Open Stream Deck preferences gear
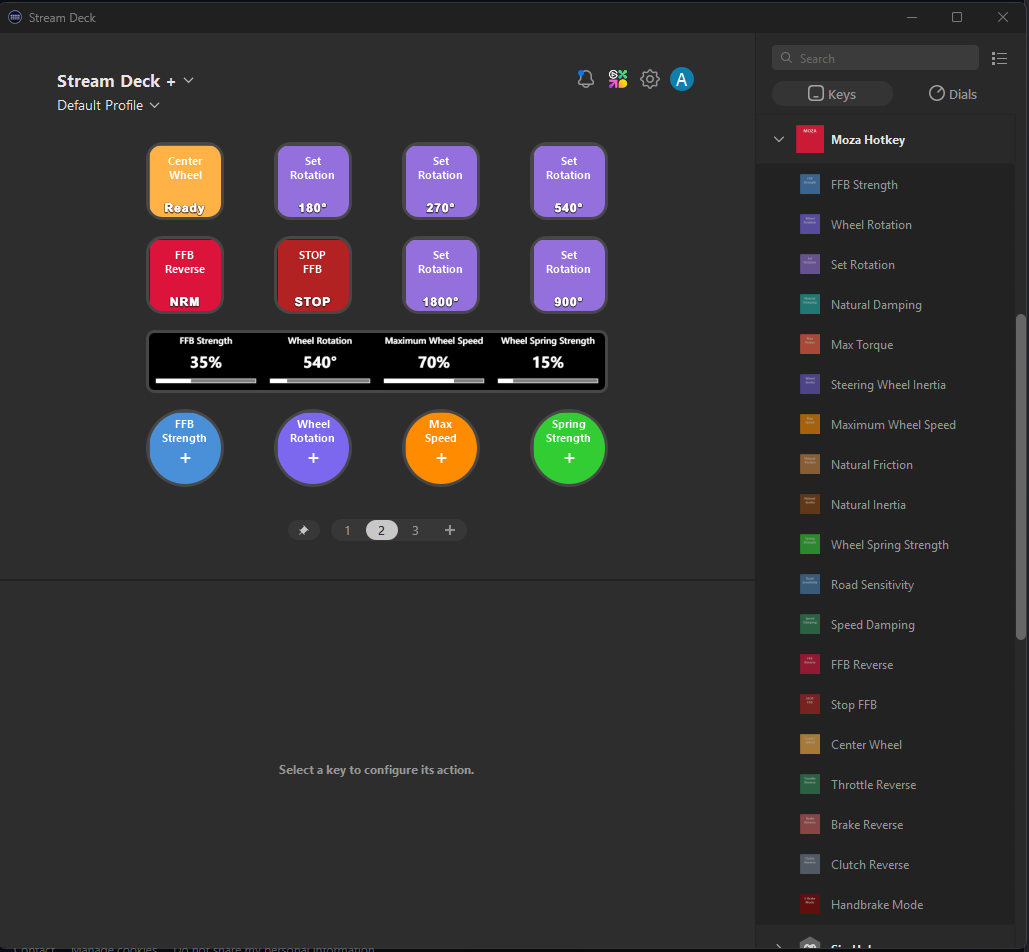Viewport: 1029px width, 952px height. pos(650,79)
